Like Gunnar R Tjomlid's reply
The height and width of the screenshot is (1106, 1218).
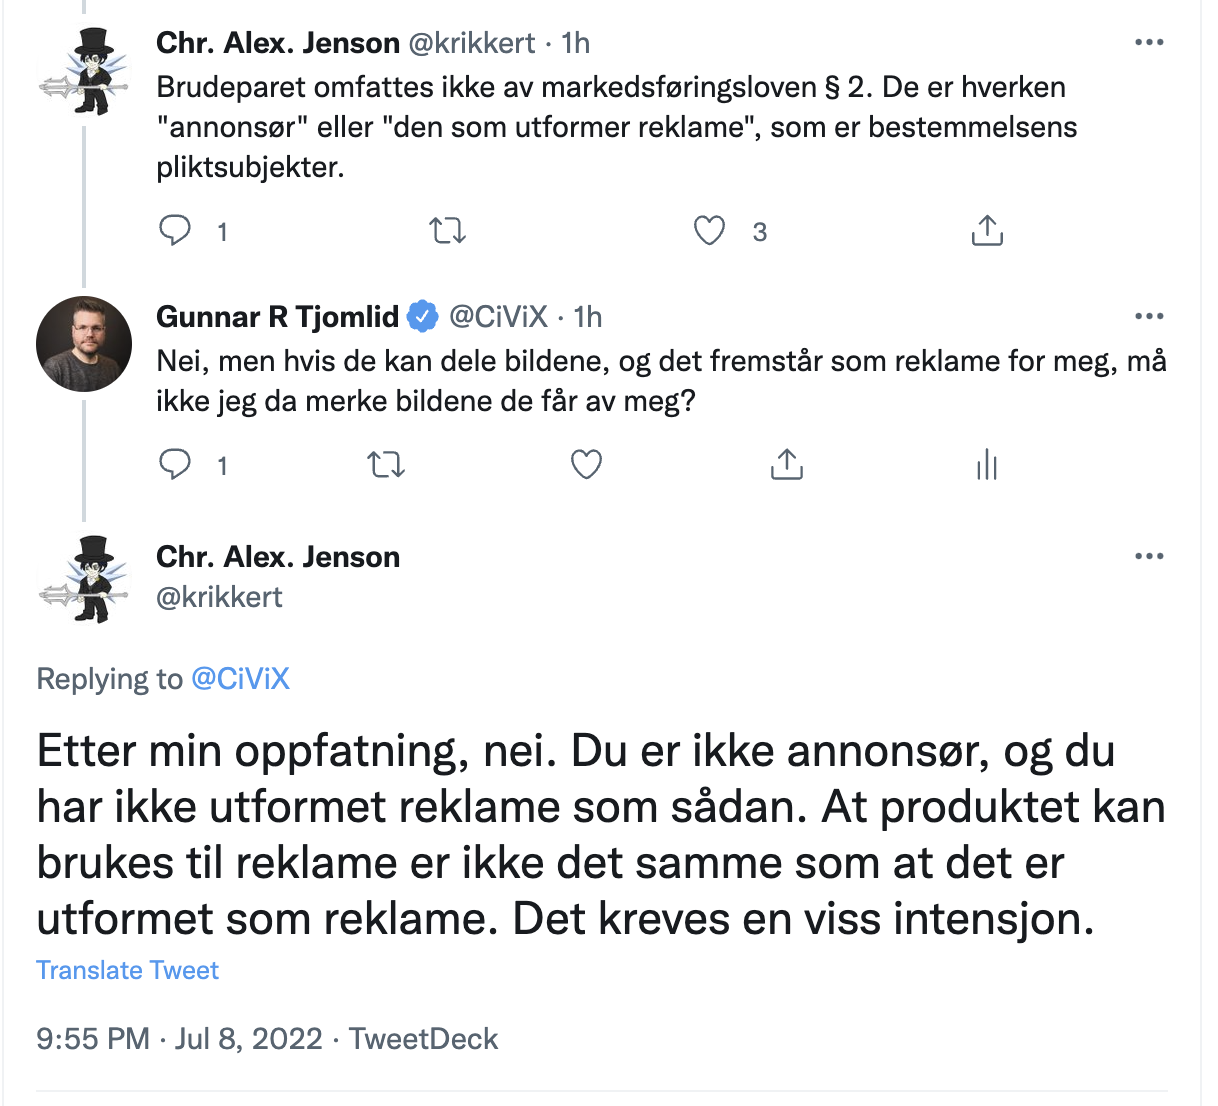586,464
